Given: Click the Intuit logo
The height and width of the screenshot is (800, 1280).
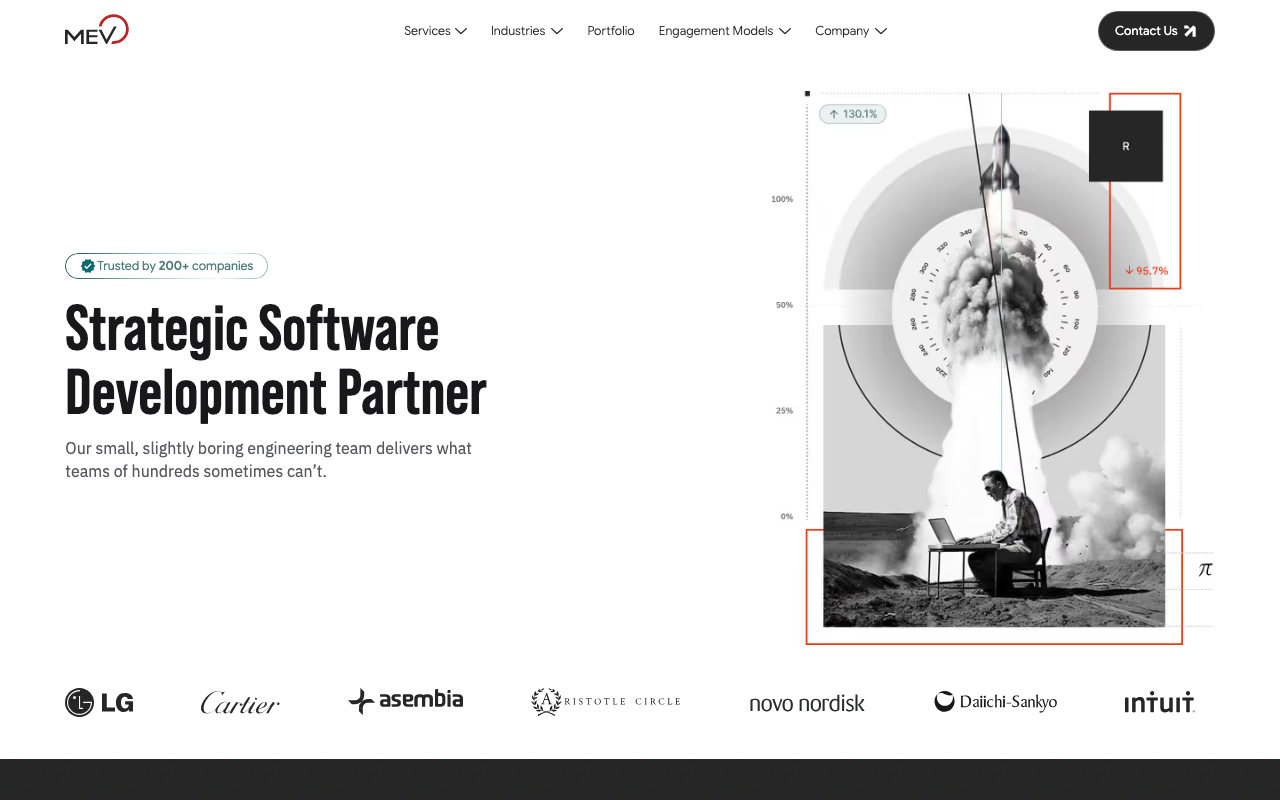Looking at the screenshot, I should [1160, 703].
